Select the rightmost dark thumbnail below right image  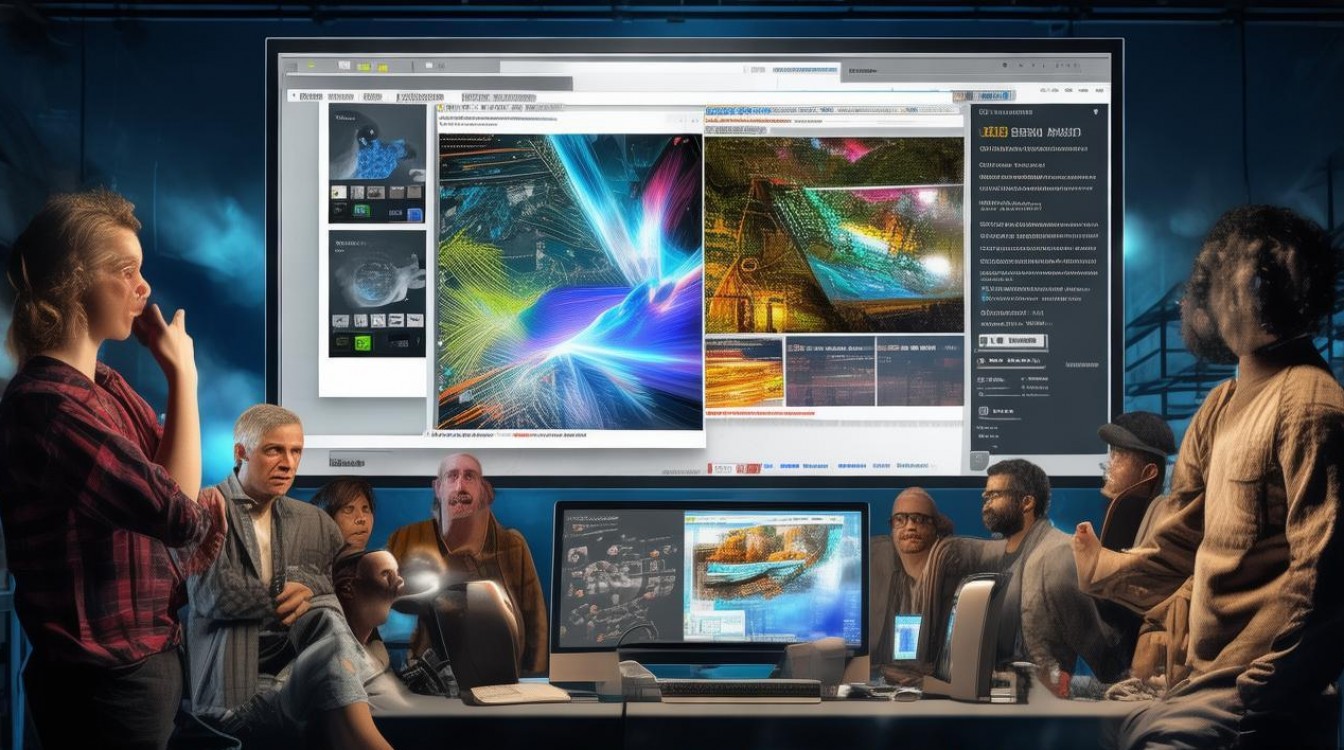(x=919, y=372)
